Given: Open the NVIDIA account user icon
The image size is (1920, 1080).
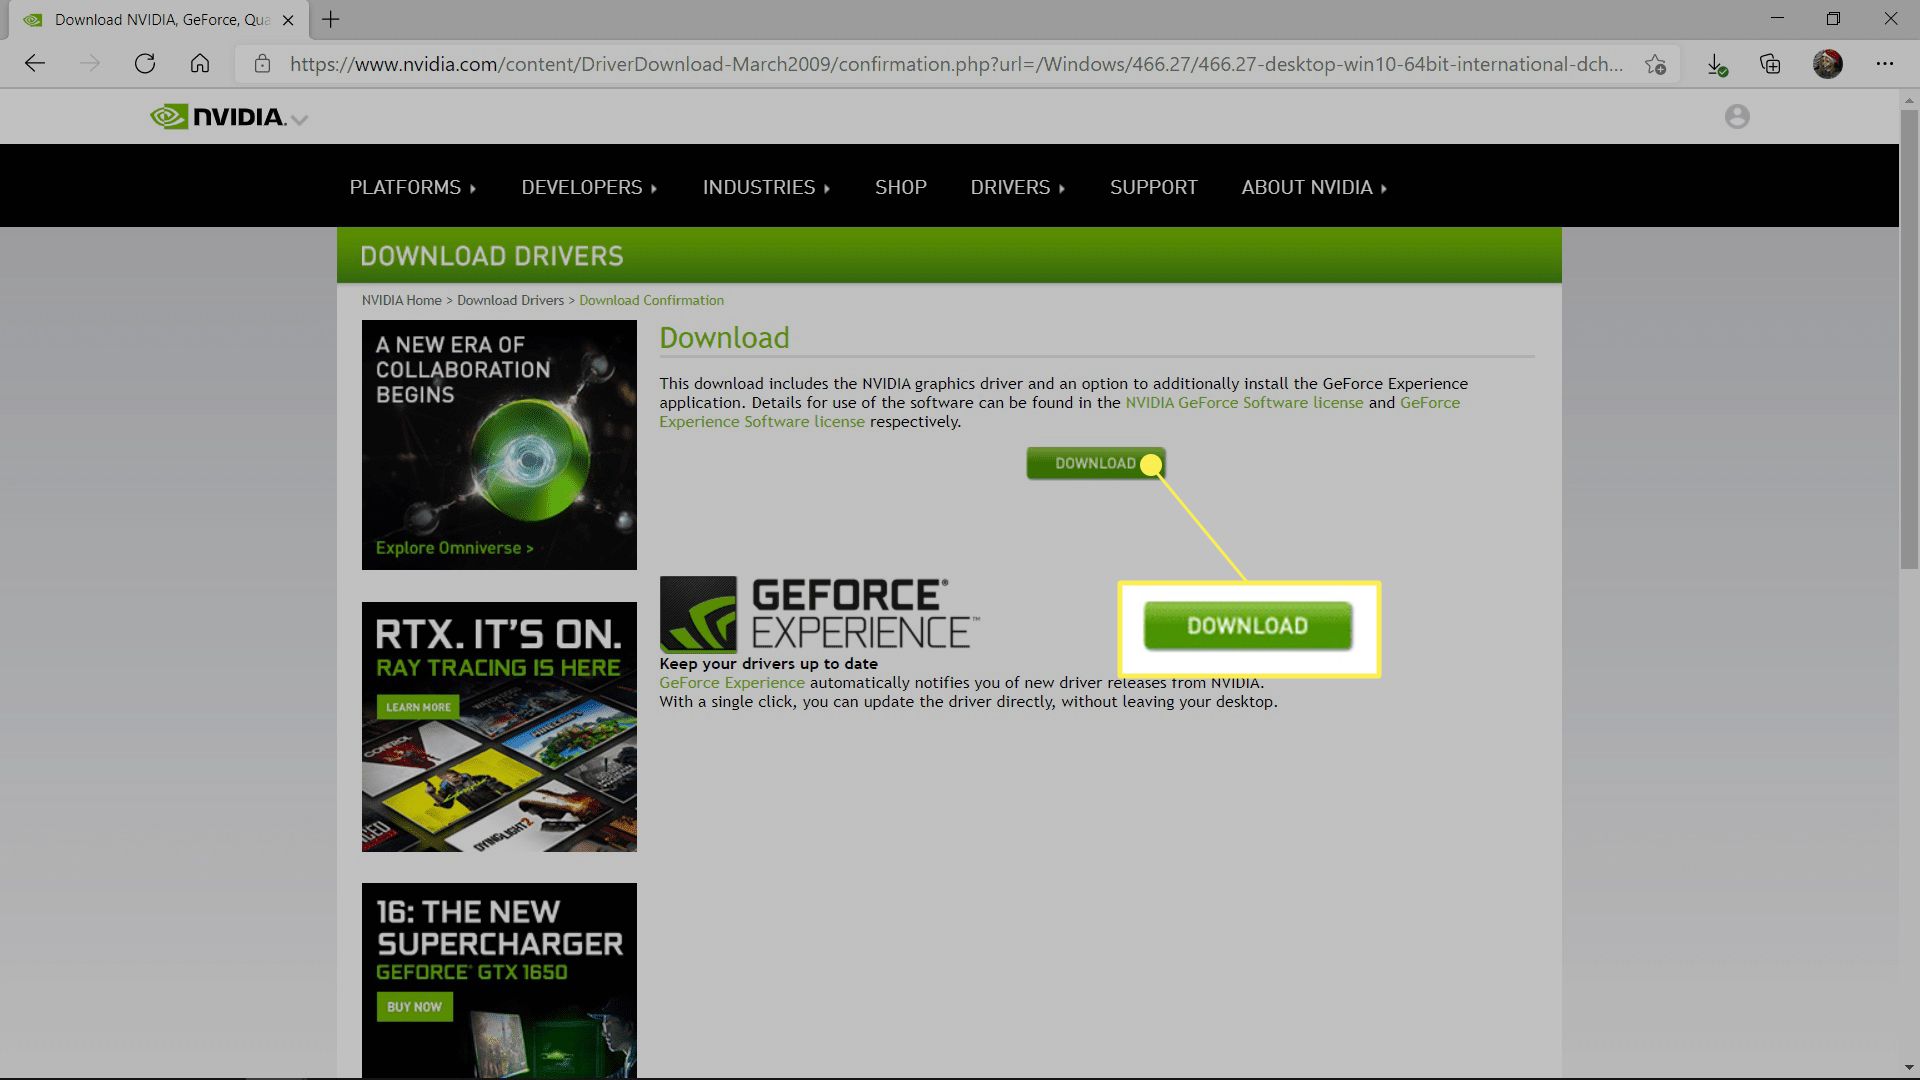Looking at the screenshot, I should [x=1737, y=117].
